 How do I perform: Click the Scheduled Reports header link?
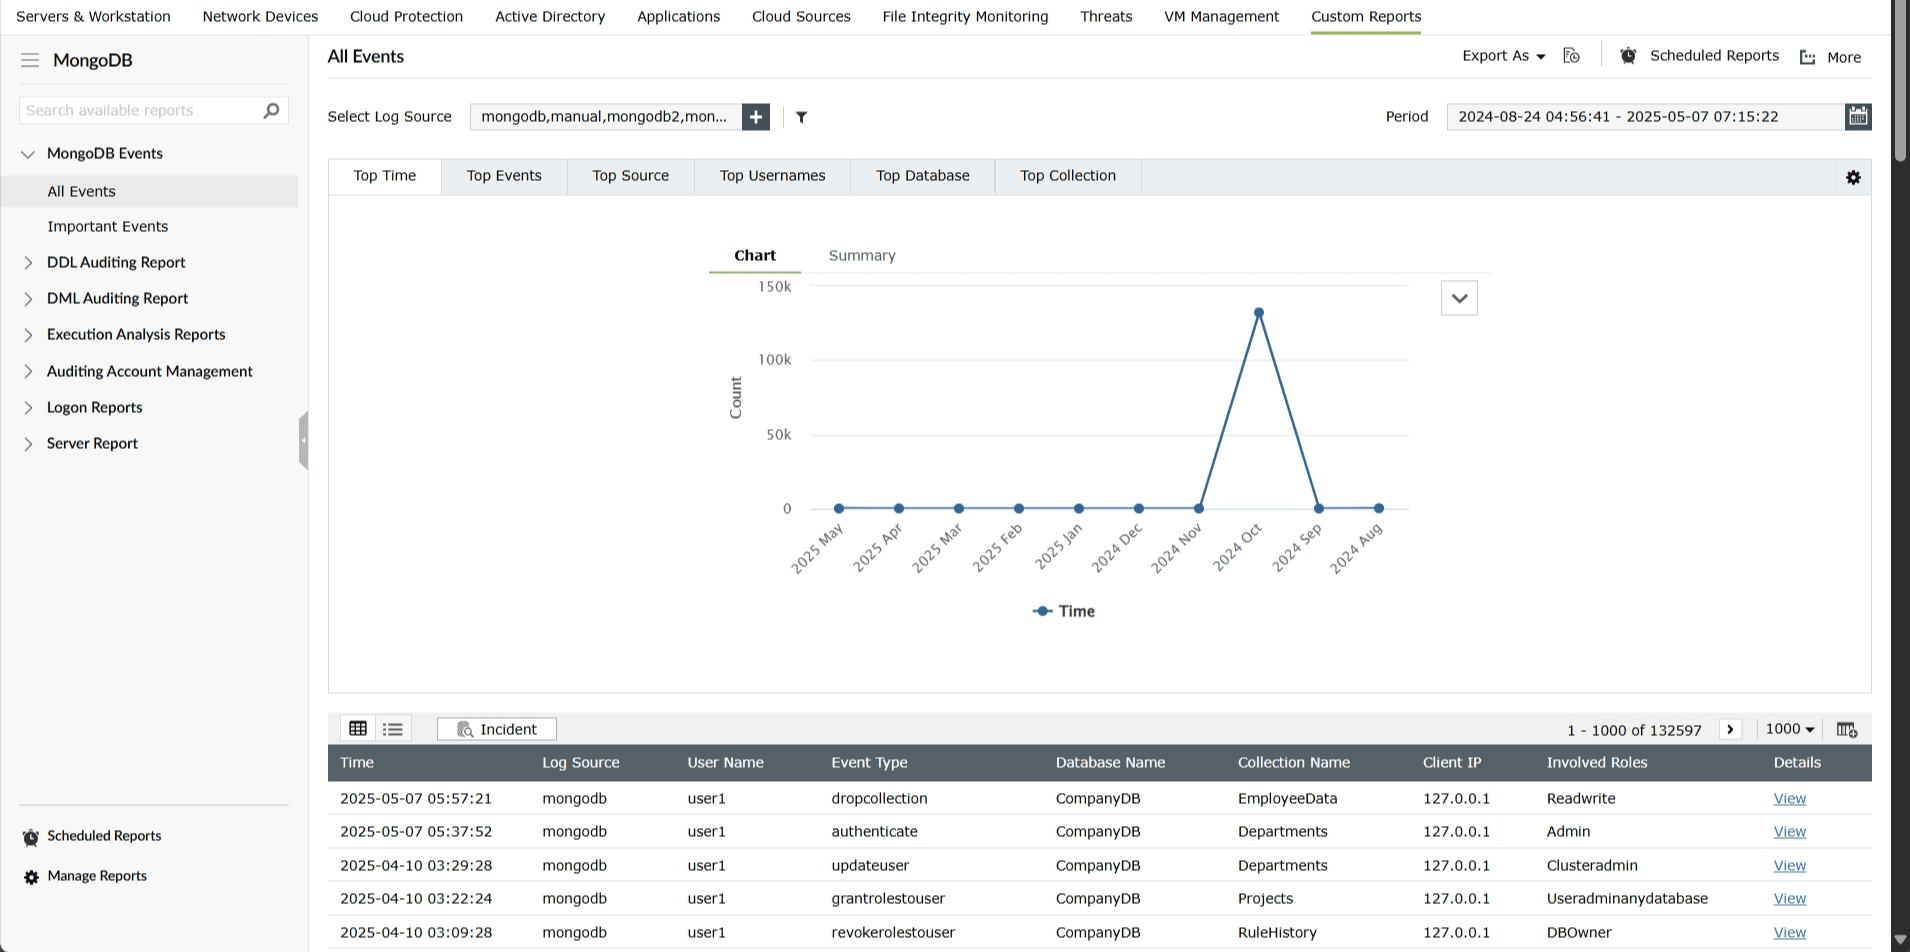click(x=1714, y=56)
